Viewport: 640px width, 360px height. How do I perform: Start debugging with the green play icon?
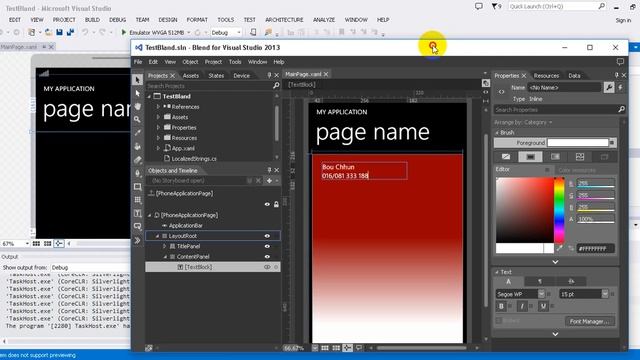pos(124,32)
